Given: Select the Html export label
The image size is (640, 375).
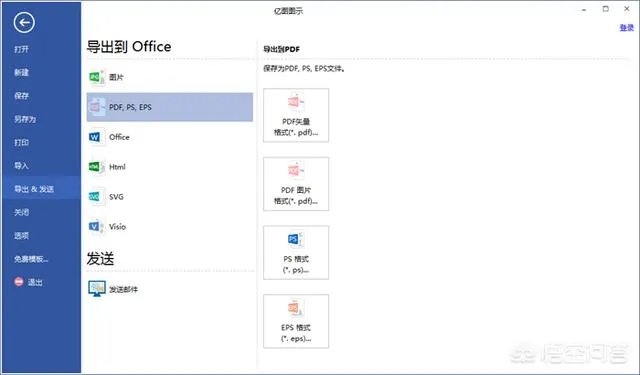Looking at the screenshot, I should [117, 167].
